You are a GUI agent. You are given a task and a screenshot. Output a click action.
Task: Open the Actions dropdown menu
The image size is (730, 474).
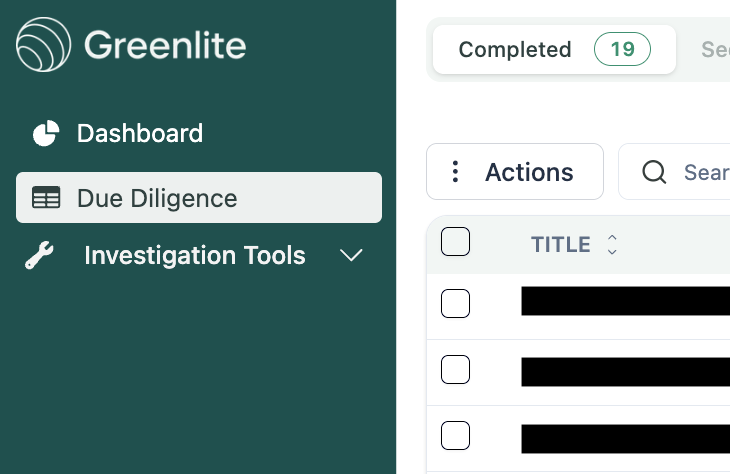click(515, 172)
